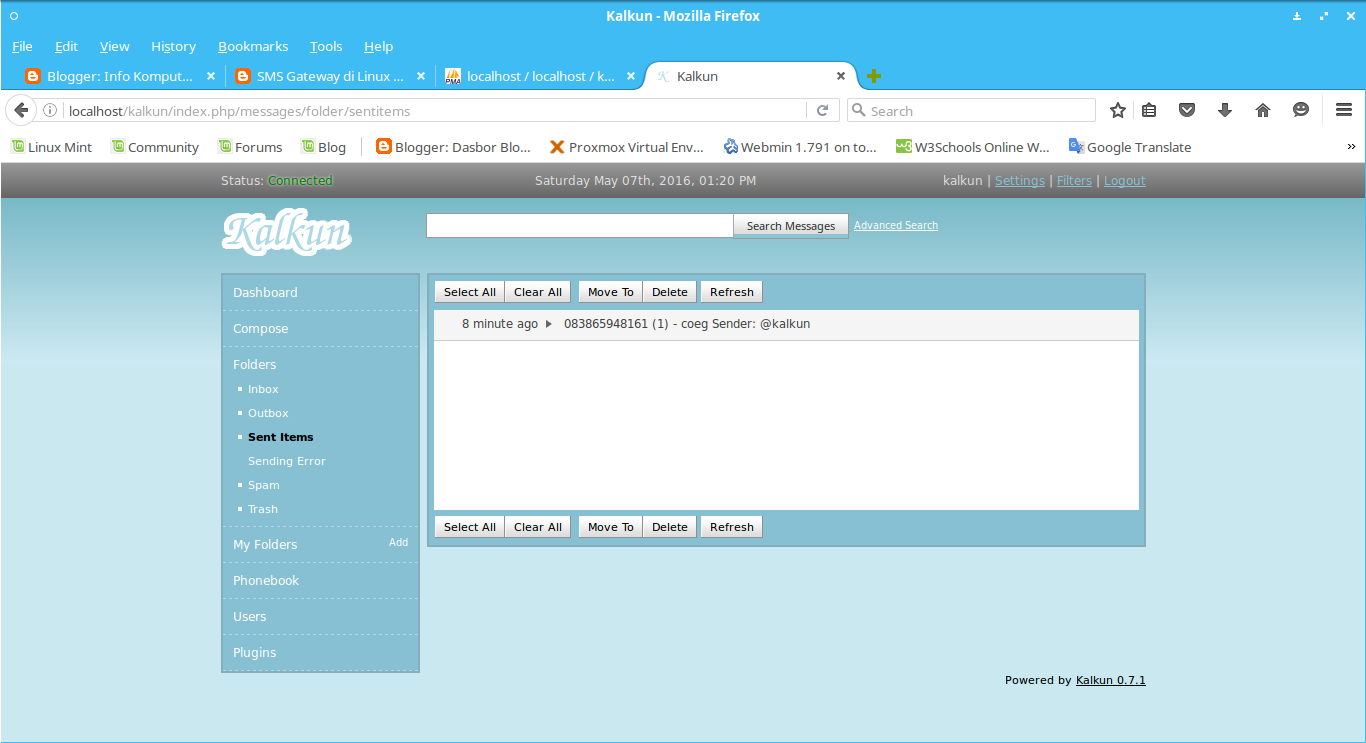This screenshot has width=1366, height=743.
Task: Open the Hello smiley chat icon
Action: [1301, 111]
